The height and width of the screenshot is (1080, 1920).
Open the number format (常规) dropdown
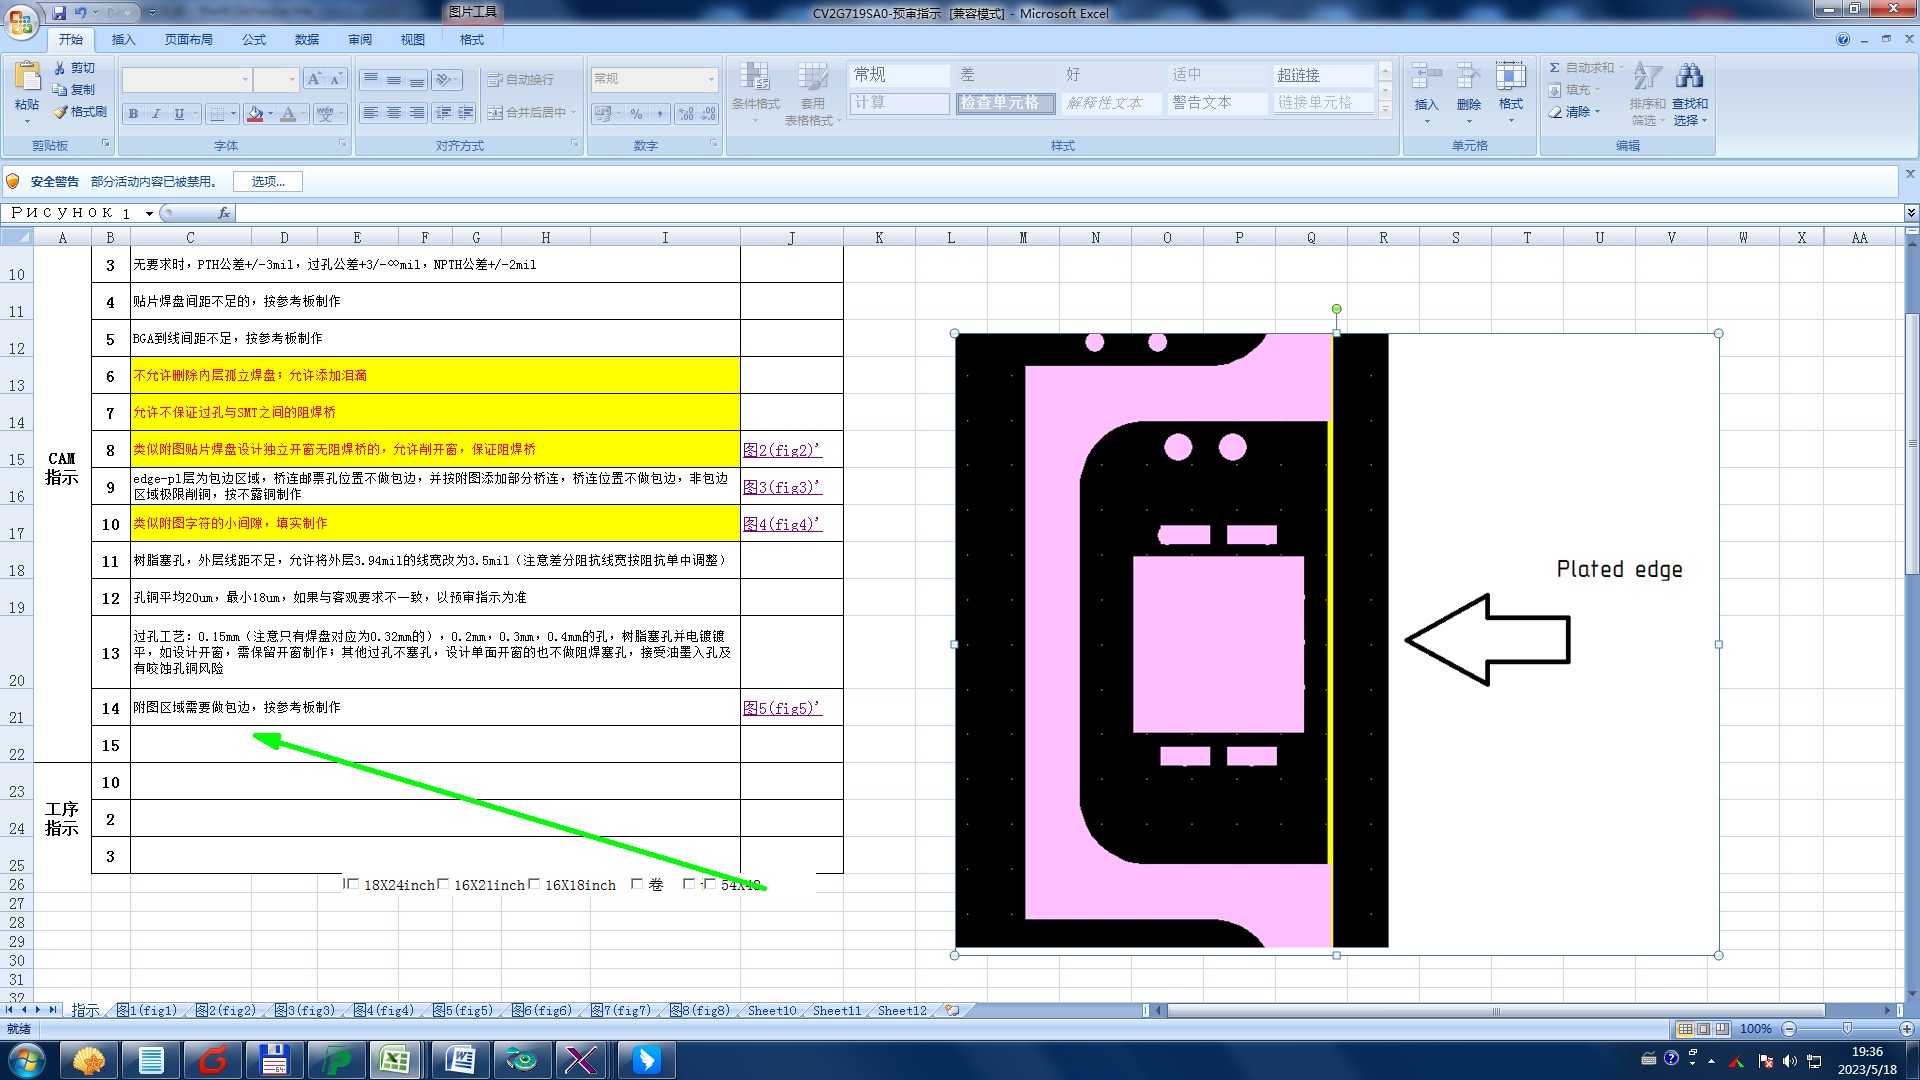[x=711, y=79]
